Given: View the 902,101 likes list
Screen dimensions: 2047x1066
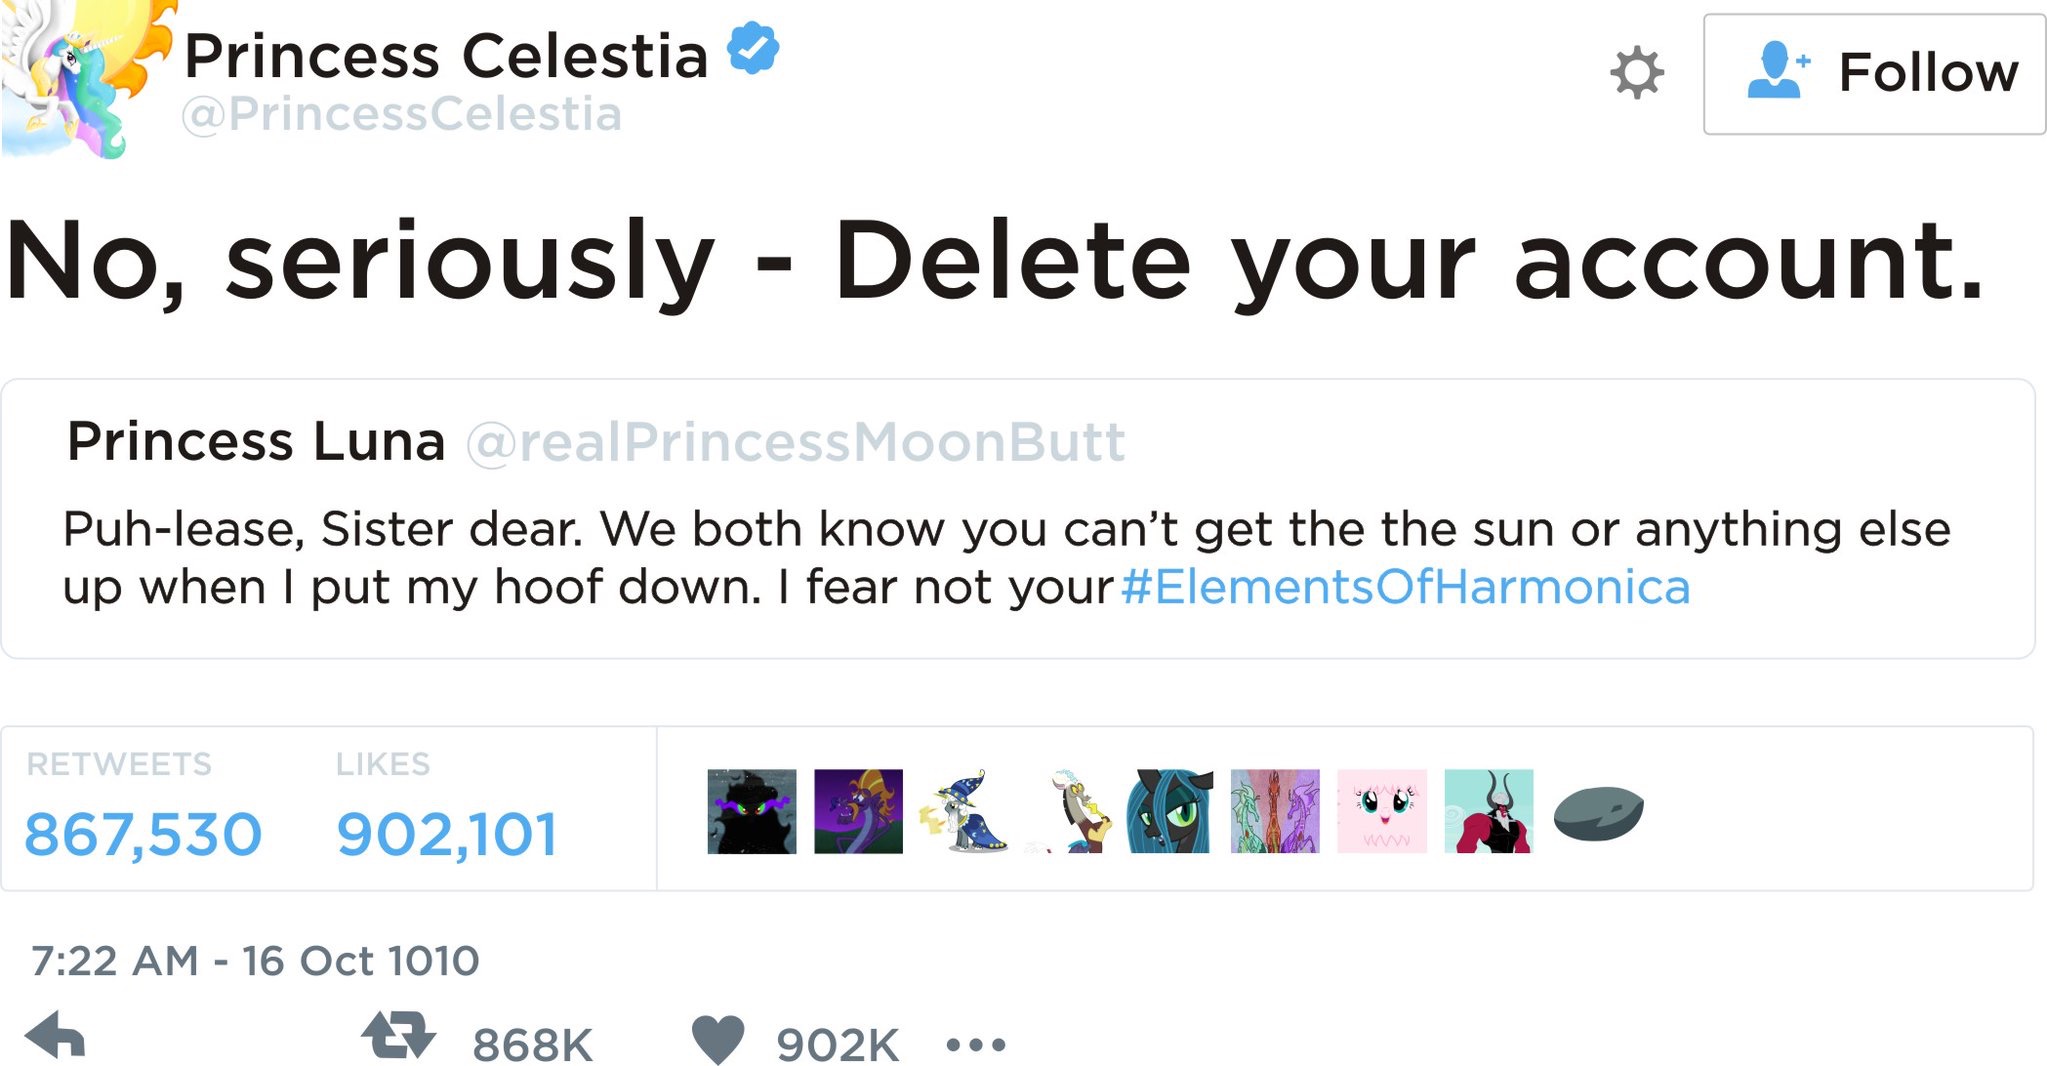Looking at the screenshot, I should pyautogui.click(x=446, y=834).
